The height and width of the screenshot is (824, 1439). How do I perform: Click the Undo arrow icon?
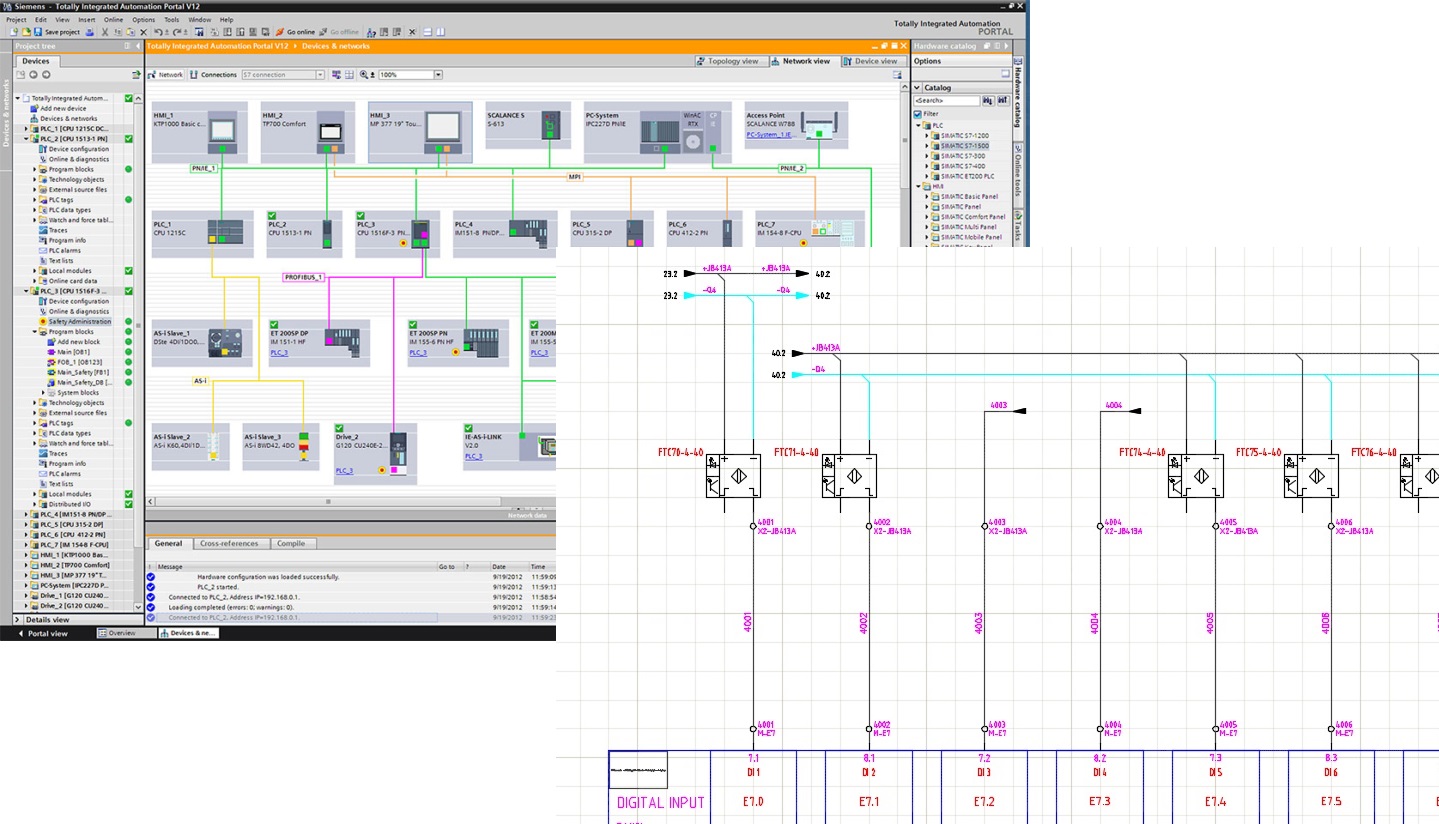point(157,32)
